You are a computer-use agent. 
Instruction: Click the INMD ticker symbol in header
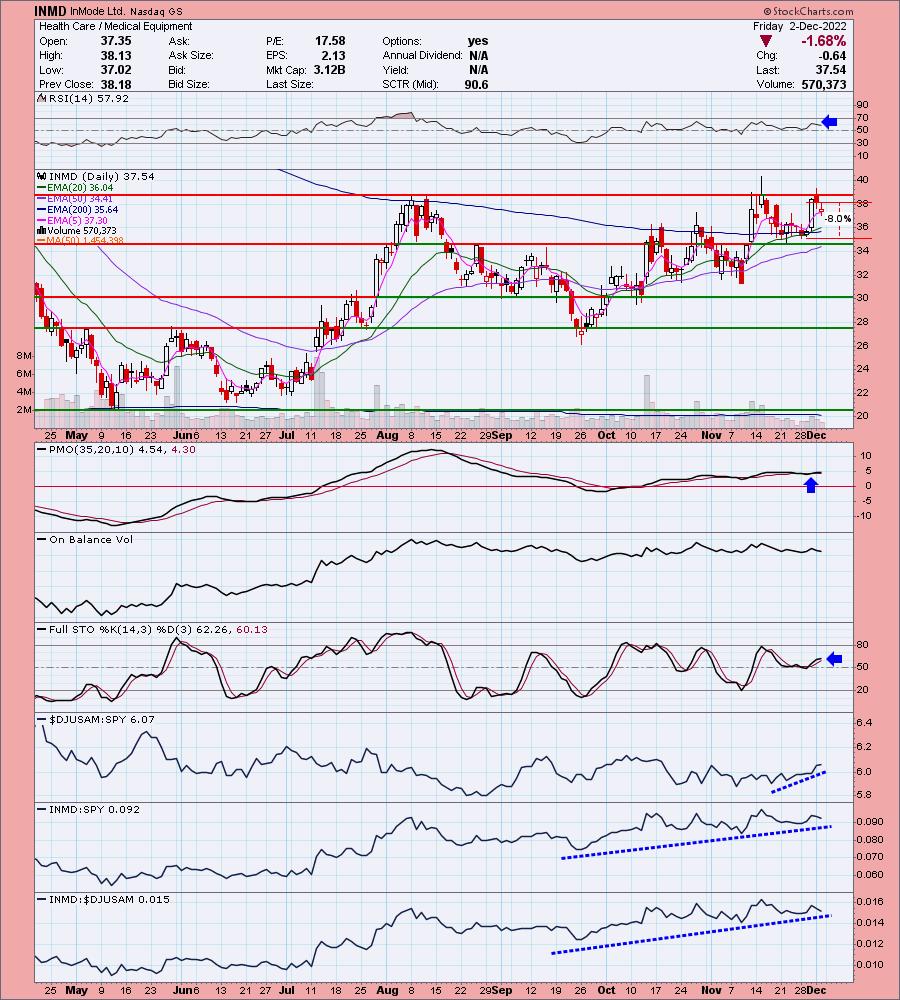(x=51, y=11)
